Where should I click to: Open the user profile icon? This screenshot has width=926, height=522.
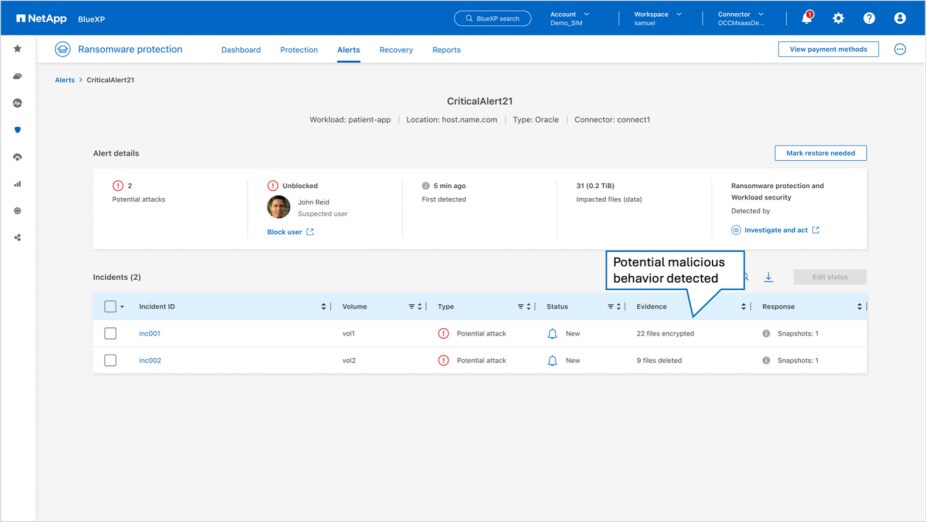[x=900, y=18]
